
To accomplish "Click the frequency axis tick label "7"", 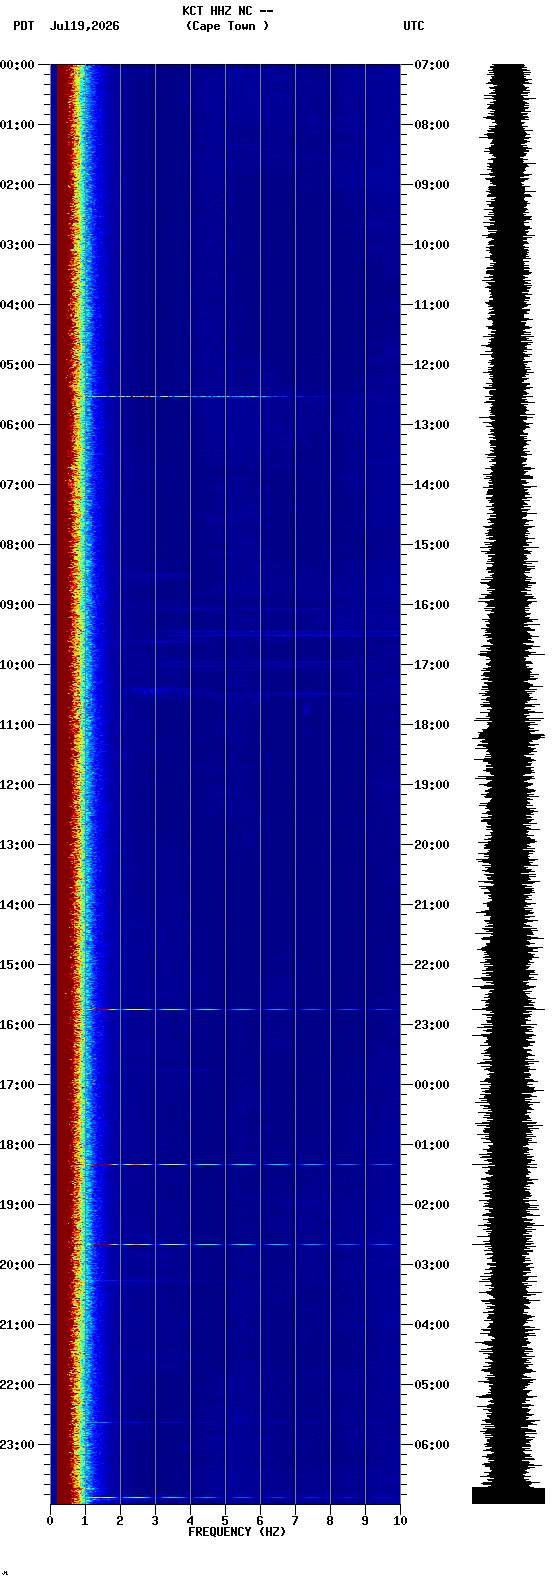I will tap(295, 1521).
